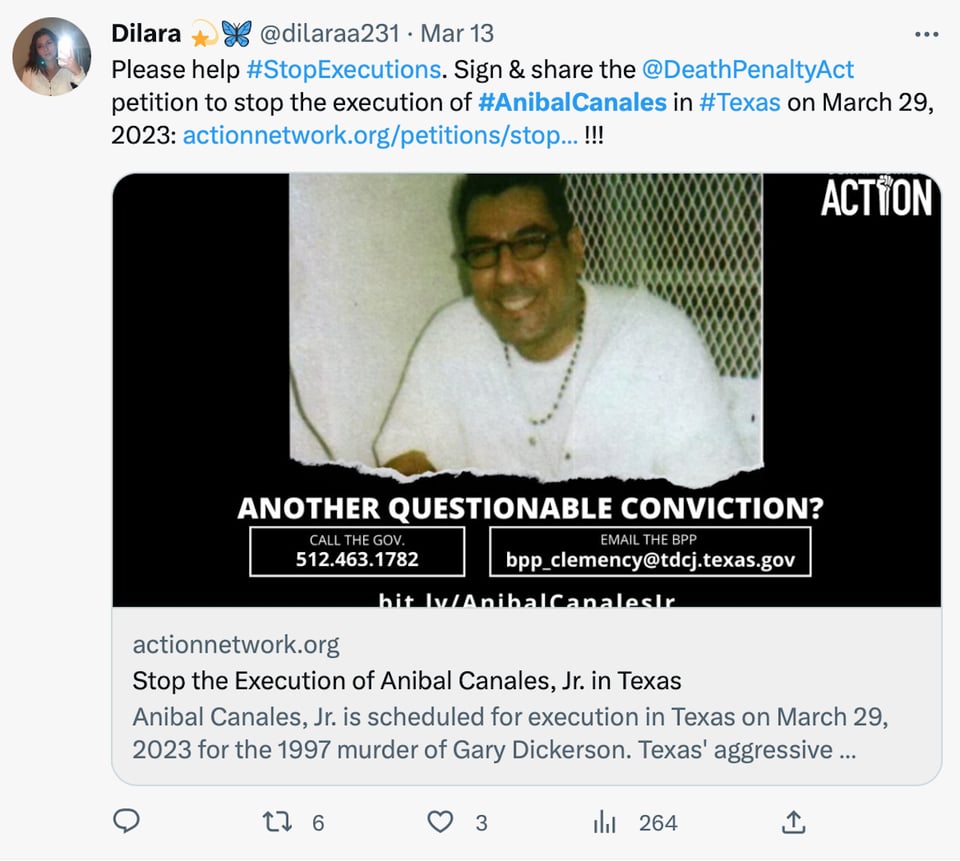Open the petition card preview image
Viewport: 960px width, 861px height.
point(527,390)
